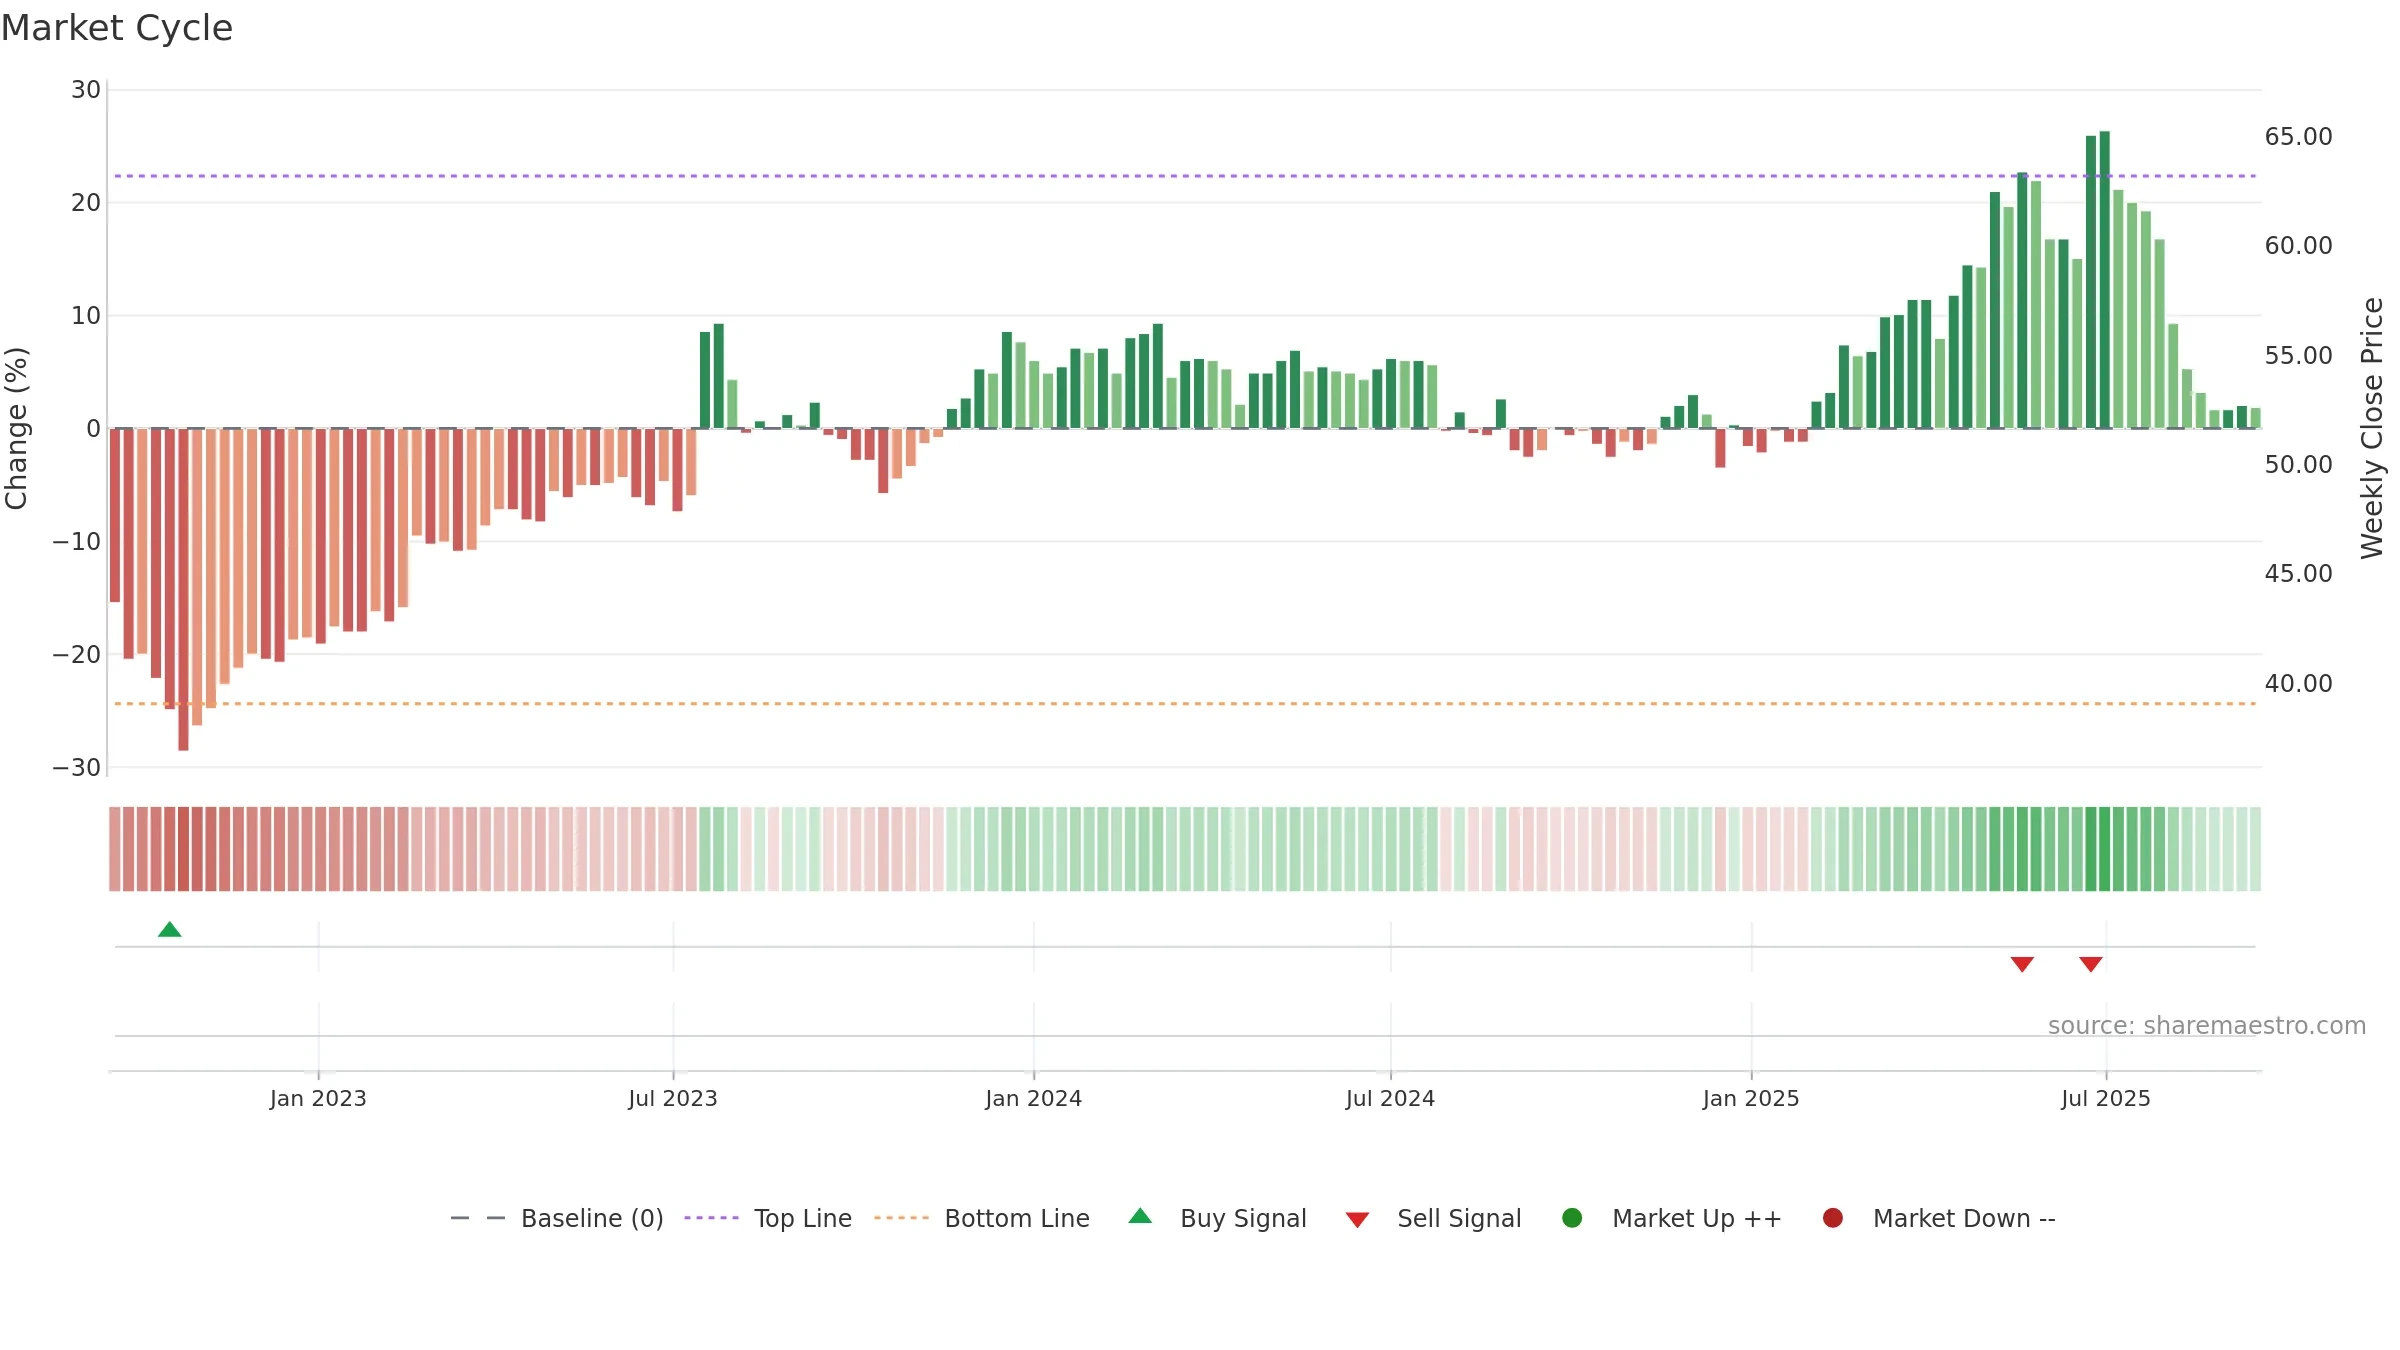Viewport: 2400px width, 1350px height.
Task: Toggle the Buy Signal legend entry
Action: 1217,1218
